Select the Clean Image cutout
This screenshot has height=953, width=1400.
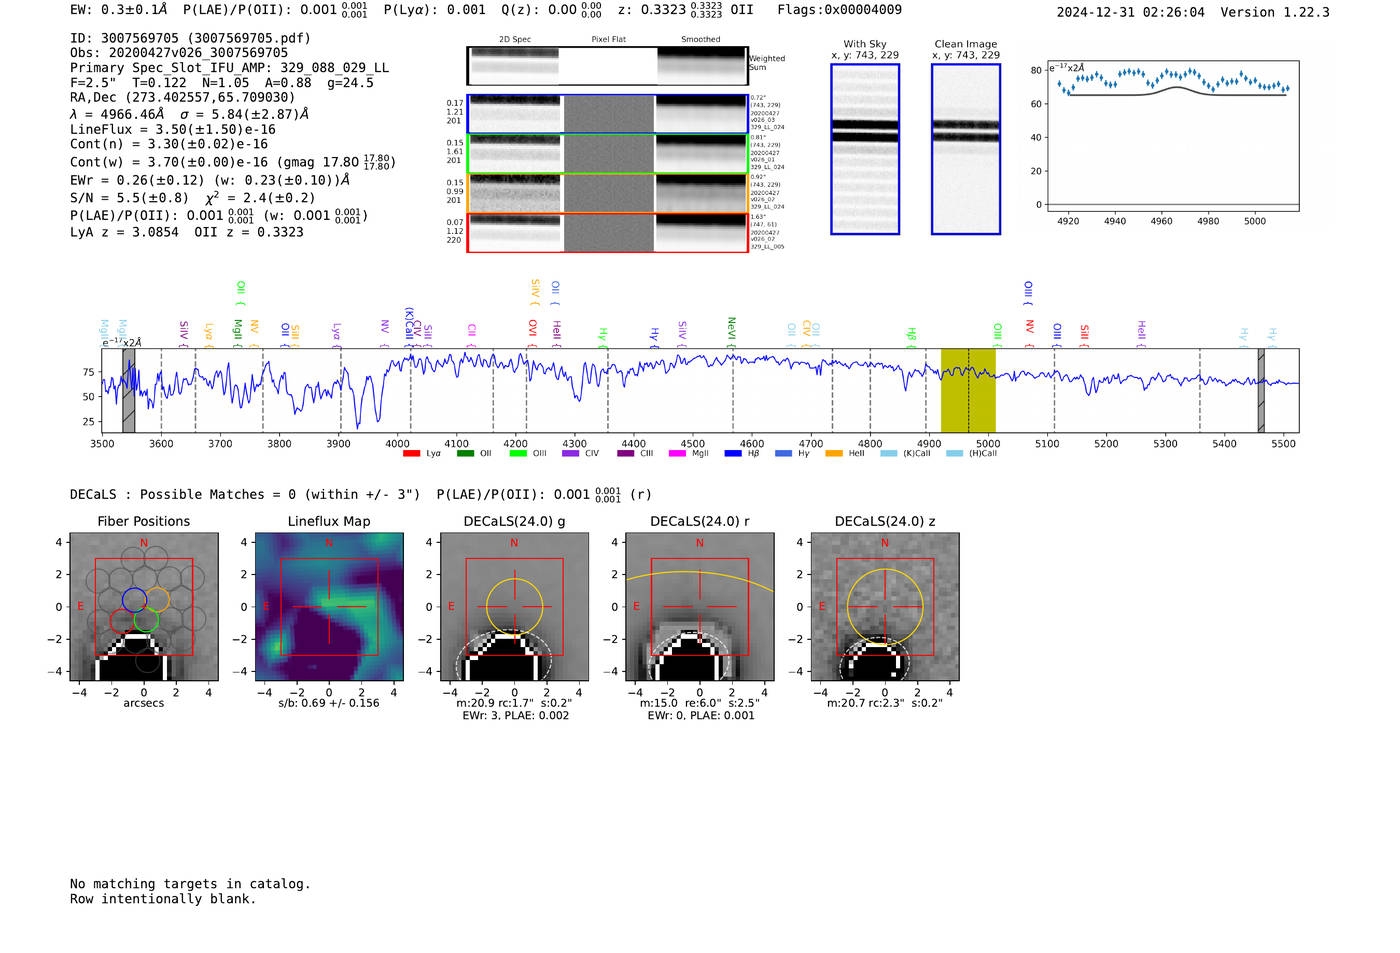tap(965, 150)
